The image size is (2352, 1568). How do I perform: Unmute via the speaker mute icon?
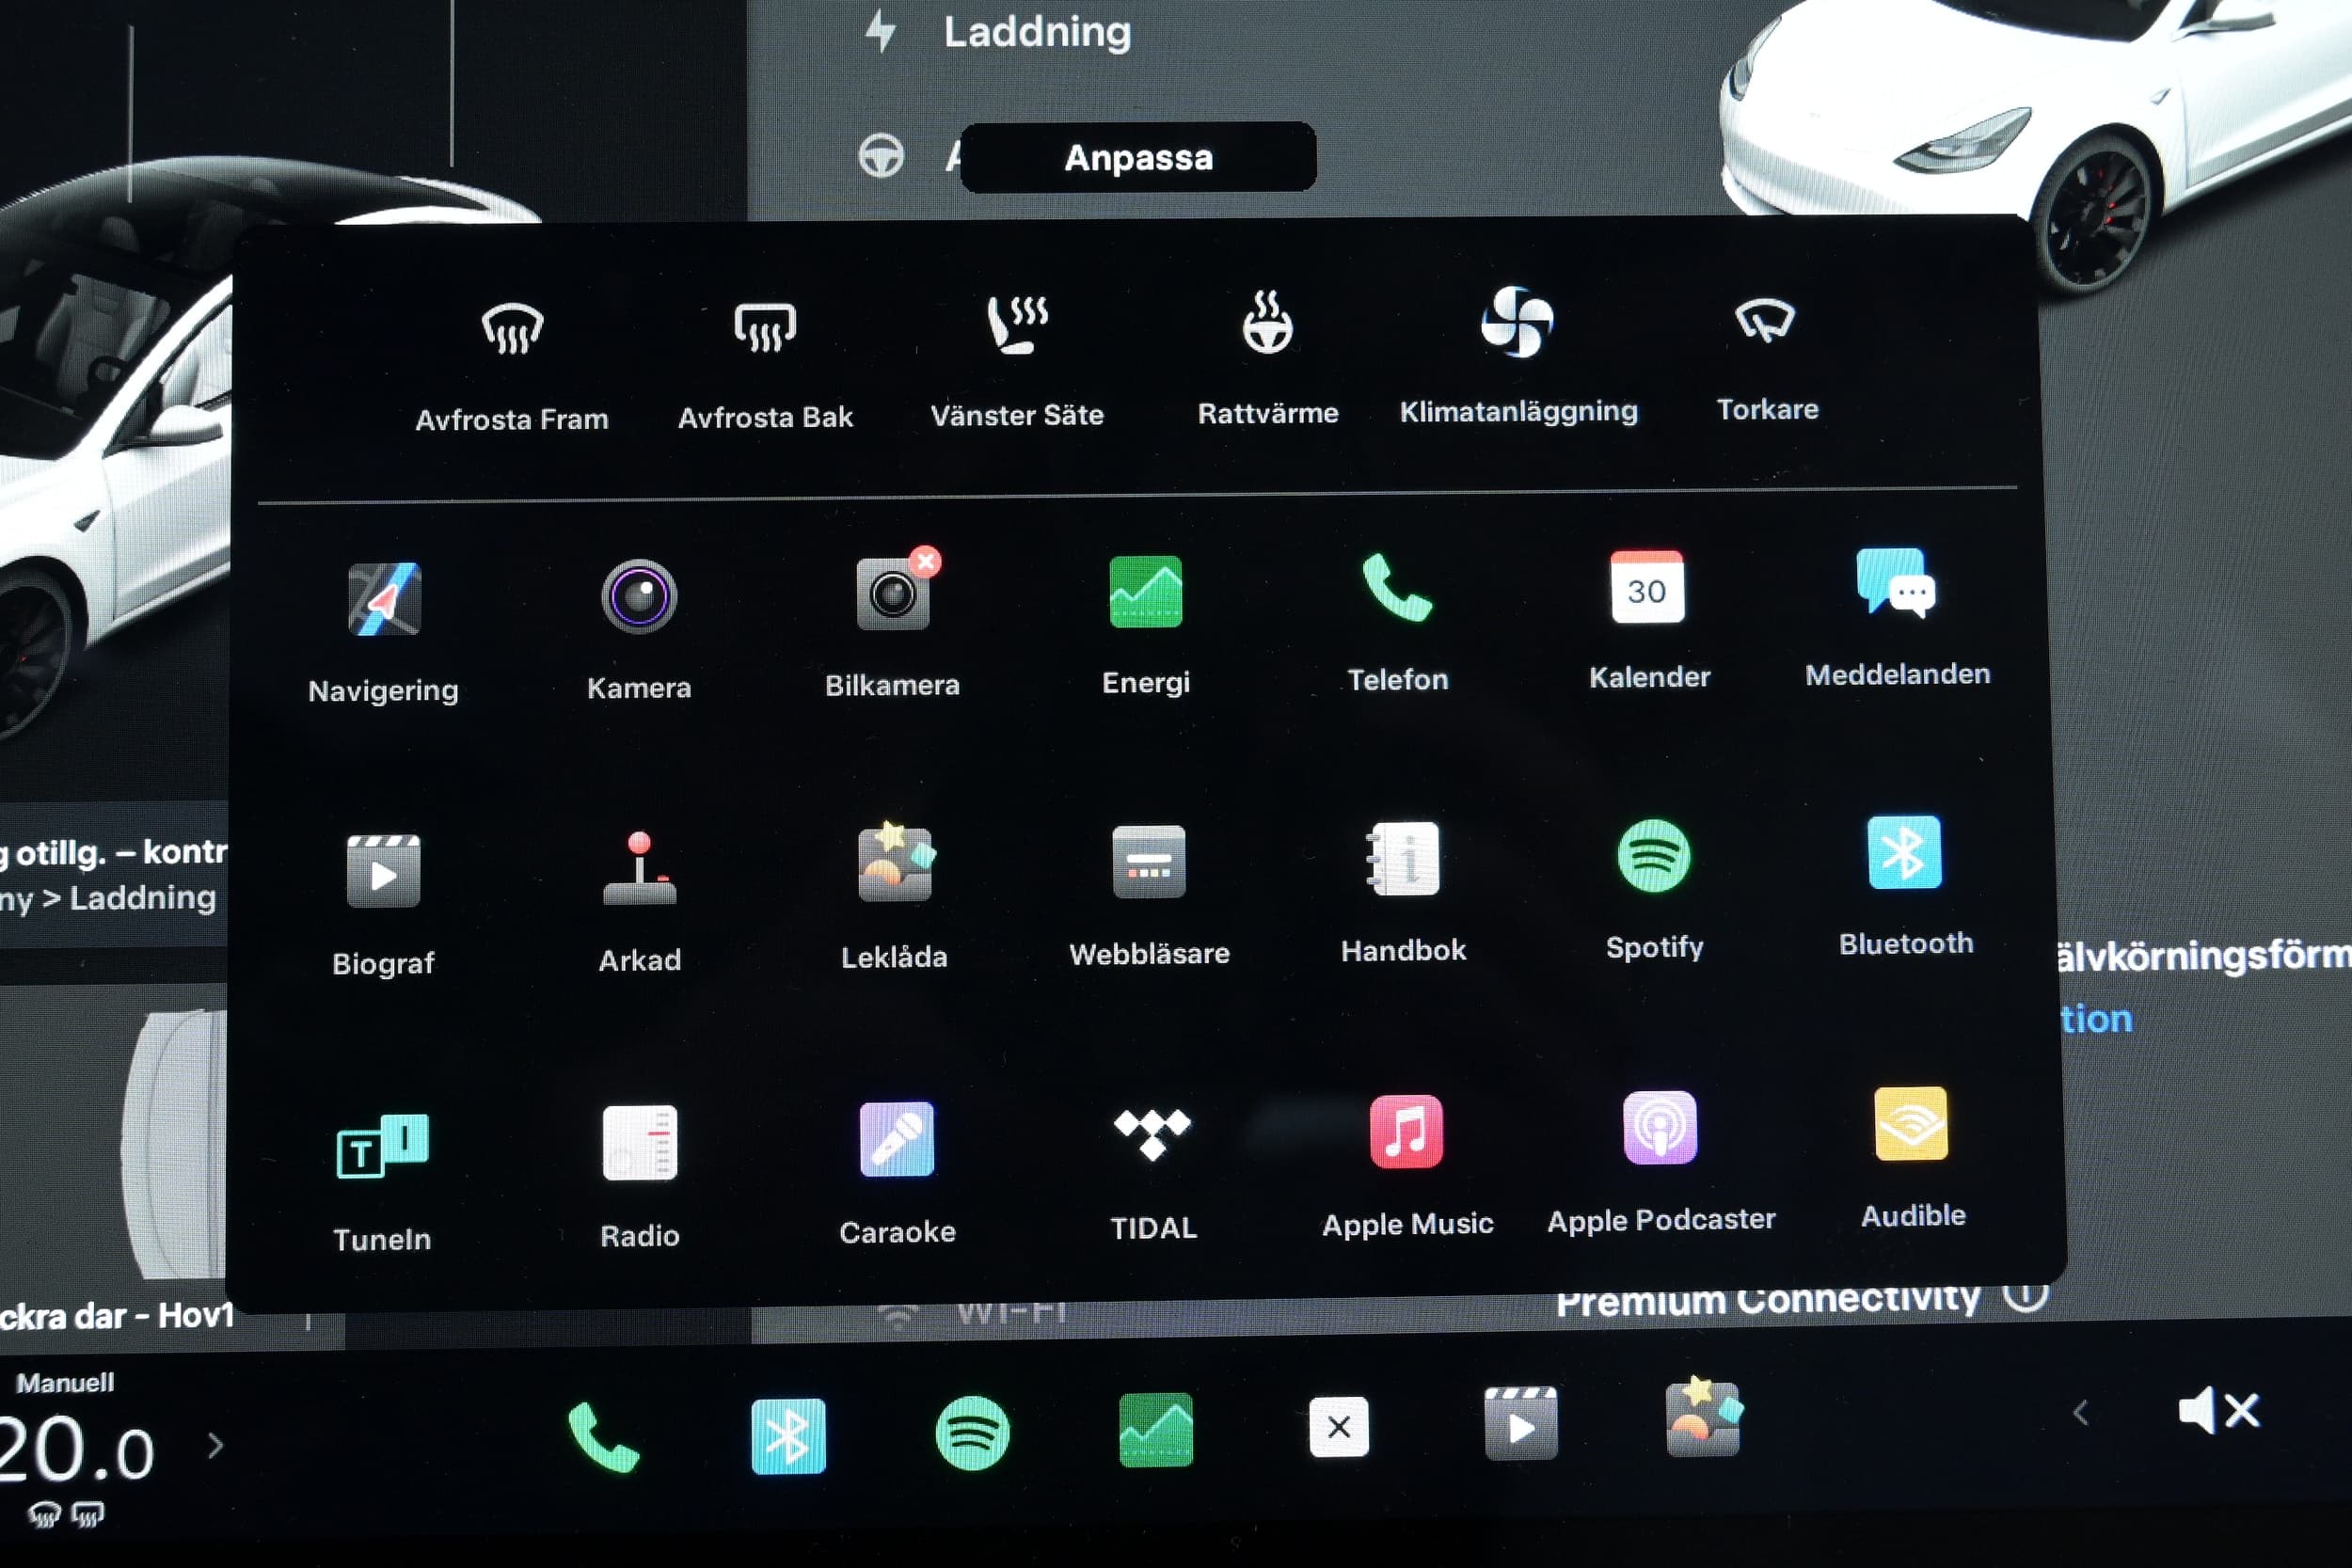[x=2218, y=1411]
